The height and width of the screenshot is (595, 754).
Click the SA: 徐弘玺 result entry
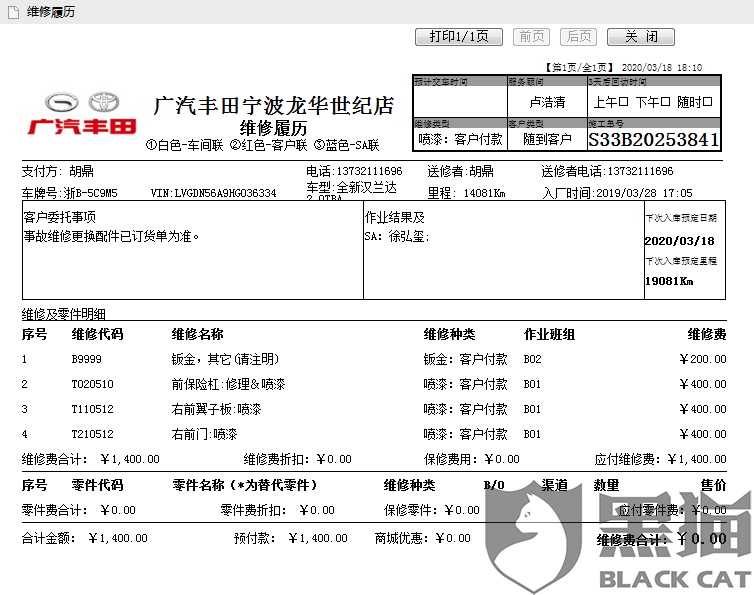pos(397,236)
